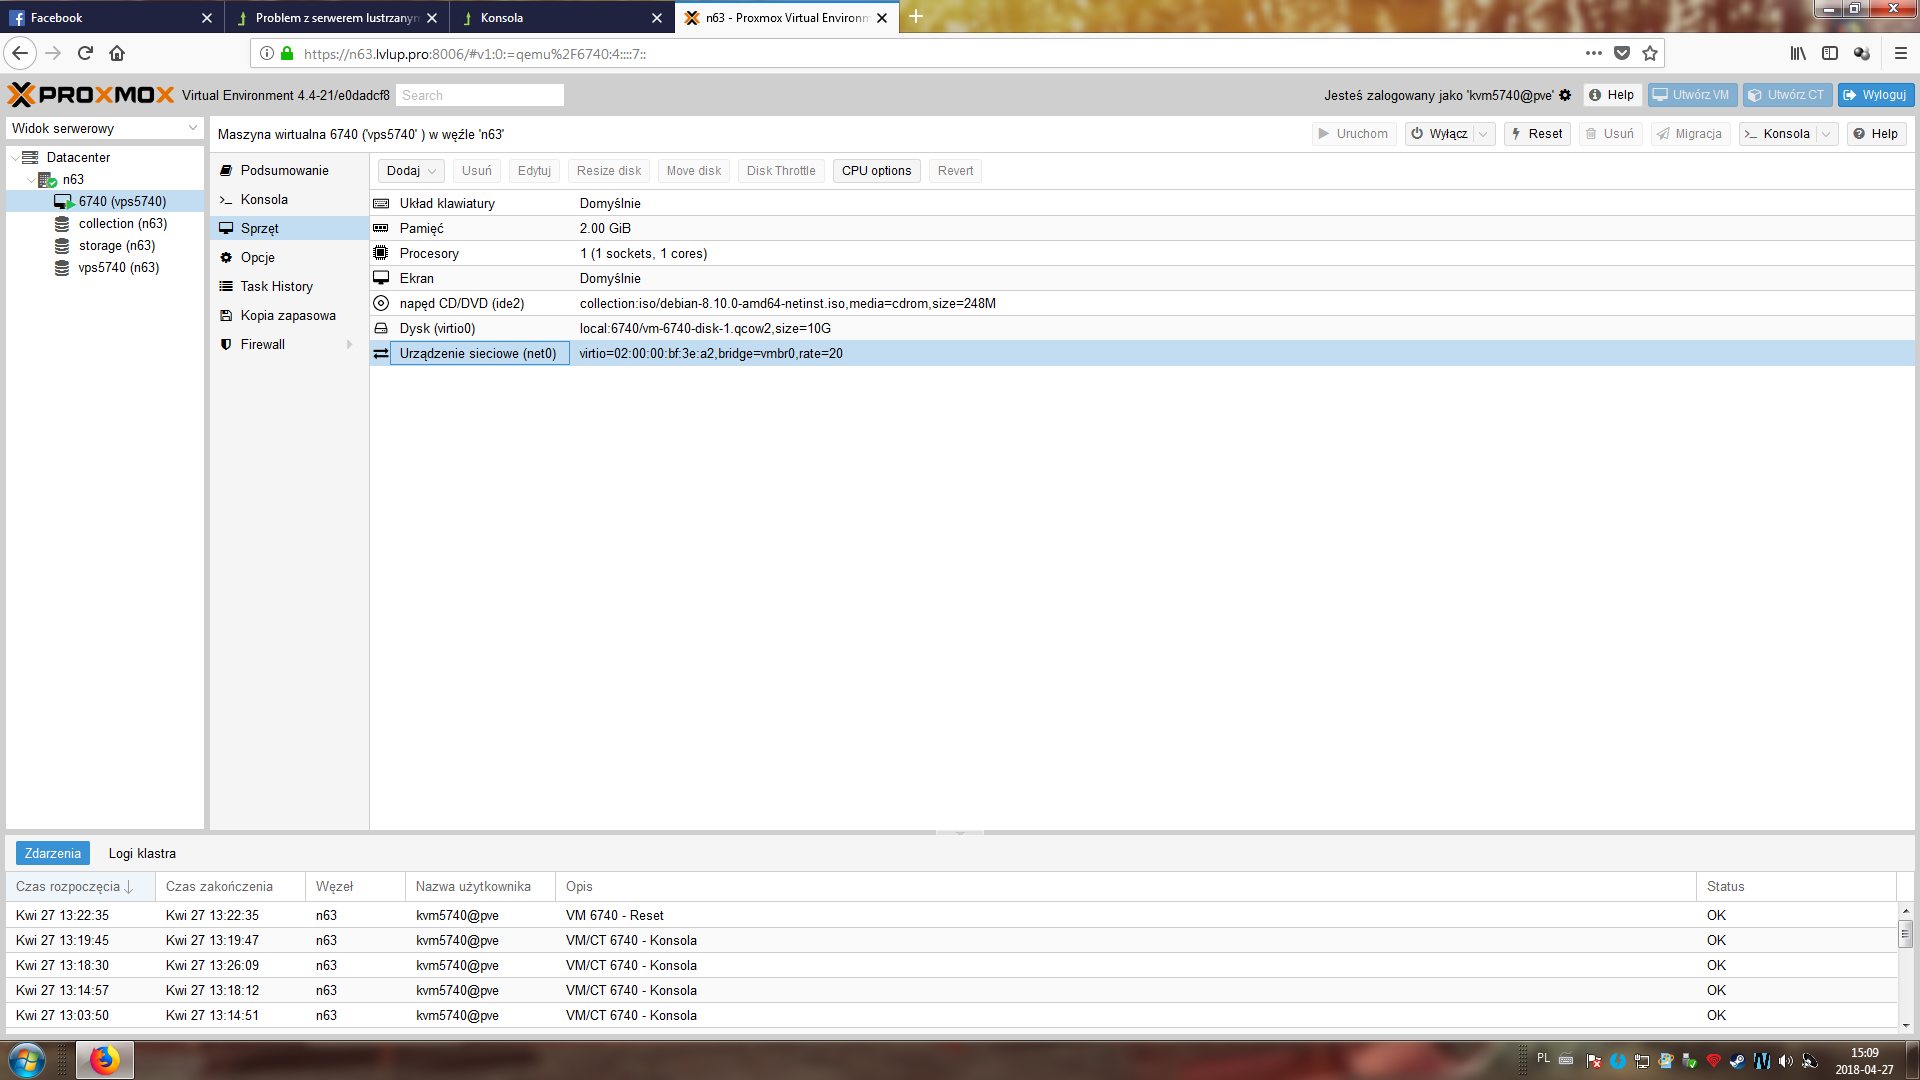
Task: Click the CPU options button
Action: tap(876, 171)
